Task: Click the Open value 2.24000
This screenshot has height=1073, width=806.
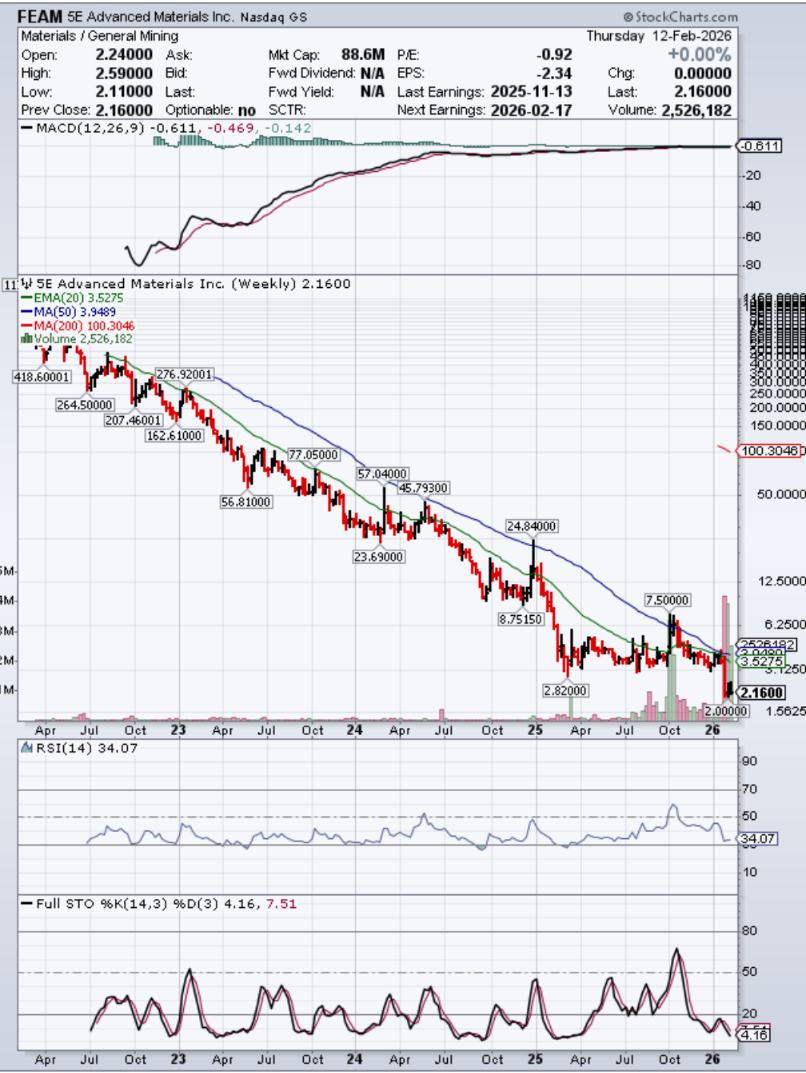Action: pyautogui.click(x=124, y=55)
